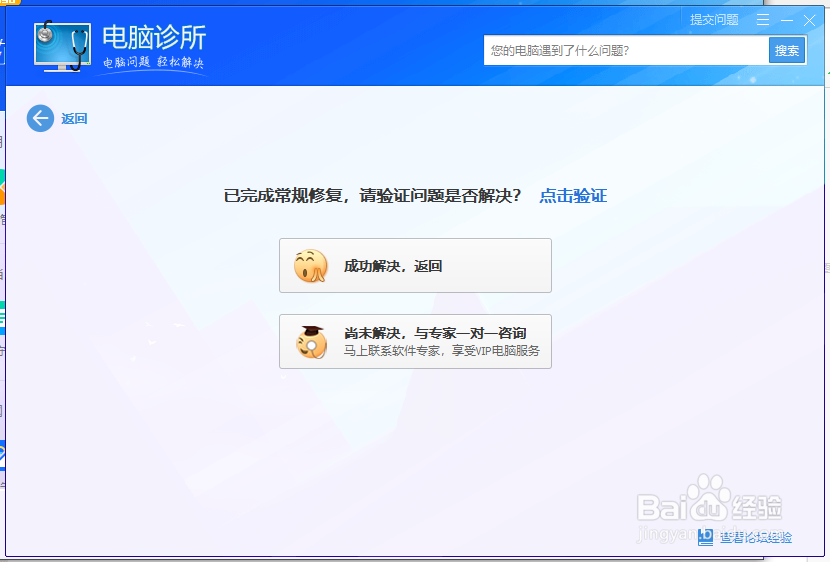The height and width of the screenshot is (562, 830).
Task: Choose 成功解决，返回 button
Action: pos(416,266)
